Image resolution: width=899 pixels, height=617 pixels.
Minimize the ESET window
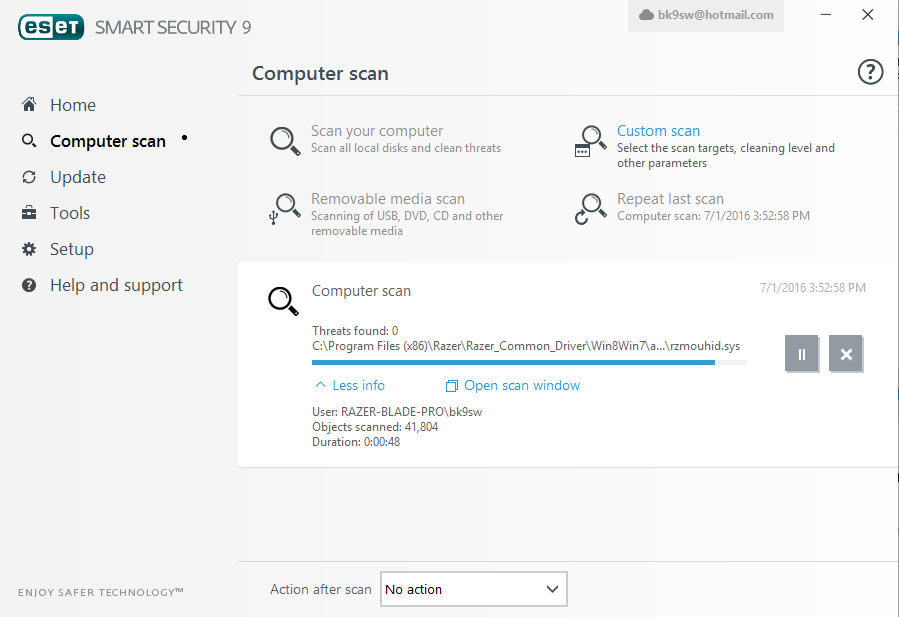(x=826, y=15)
